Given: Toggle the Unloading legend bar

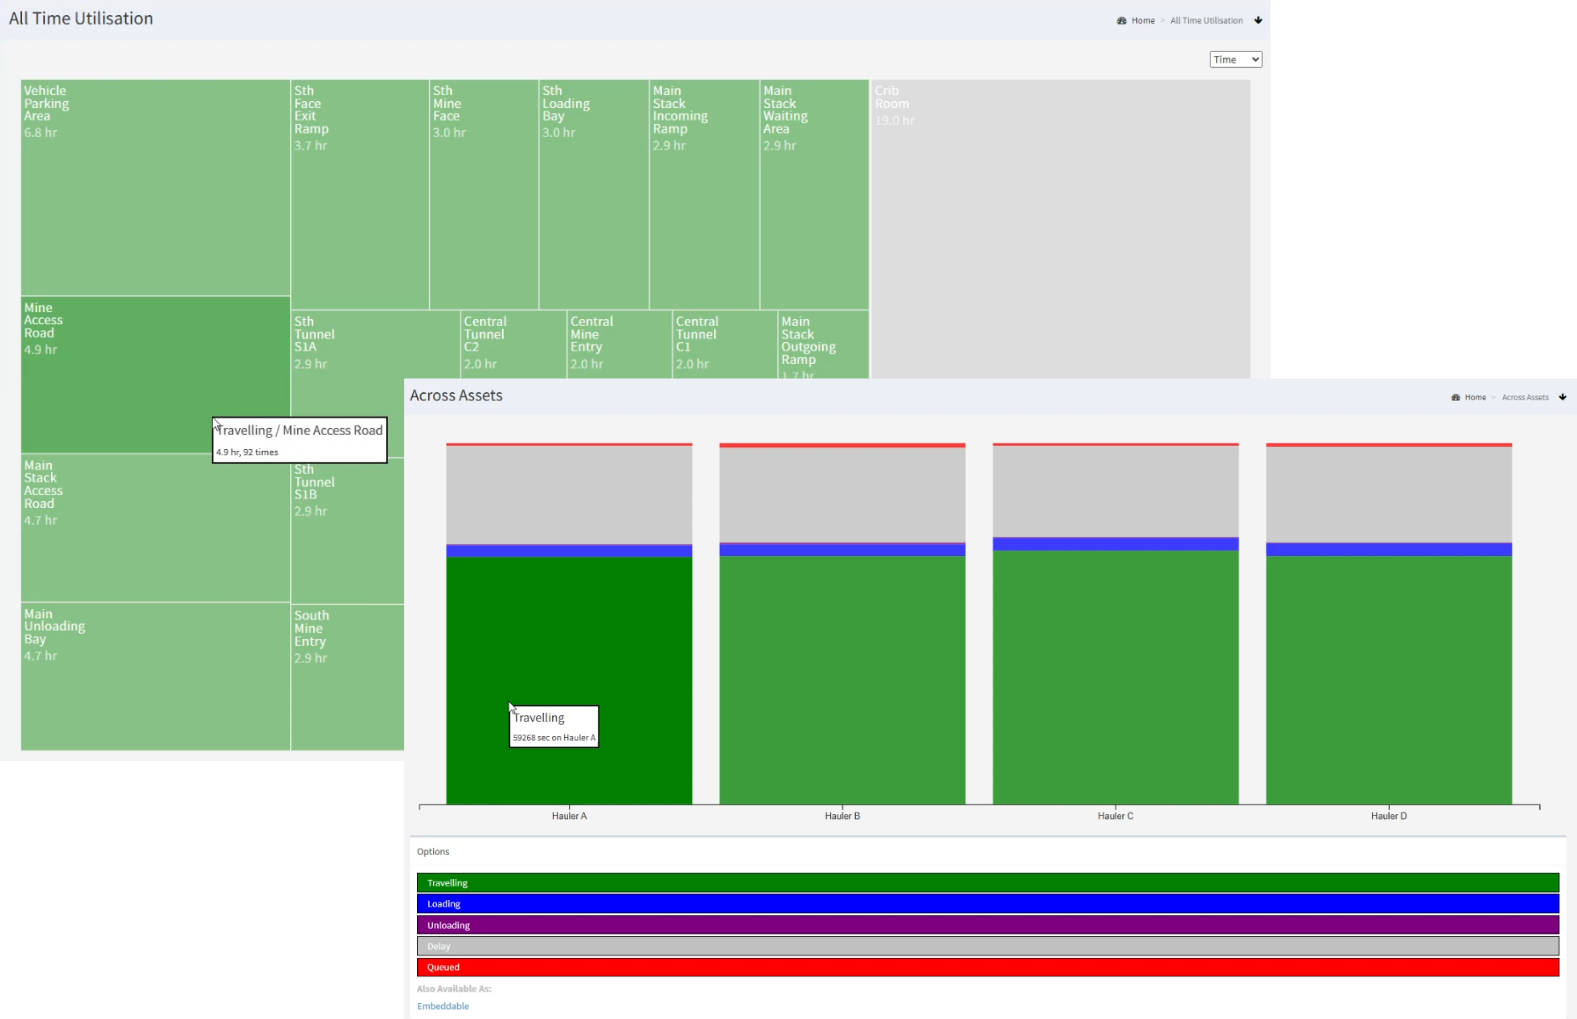Looking at the screenshot, I should click(x=987, y=925).
